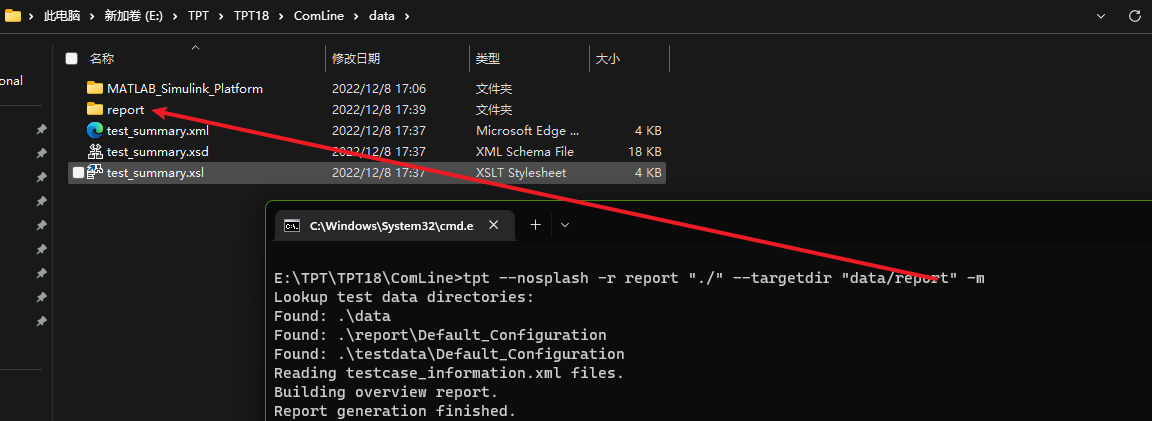Click the data segment in the breadcrumb
Screen dimensions: 1152x421
pos(382,15)
